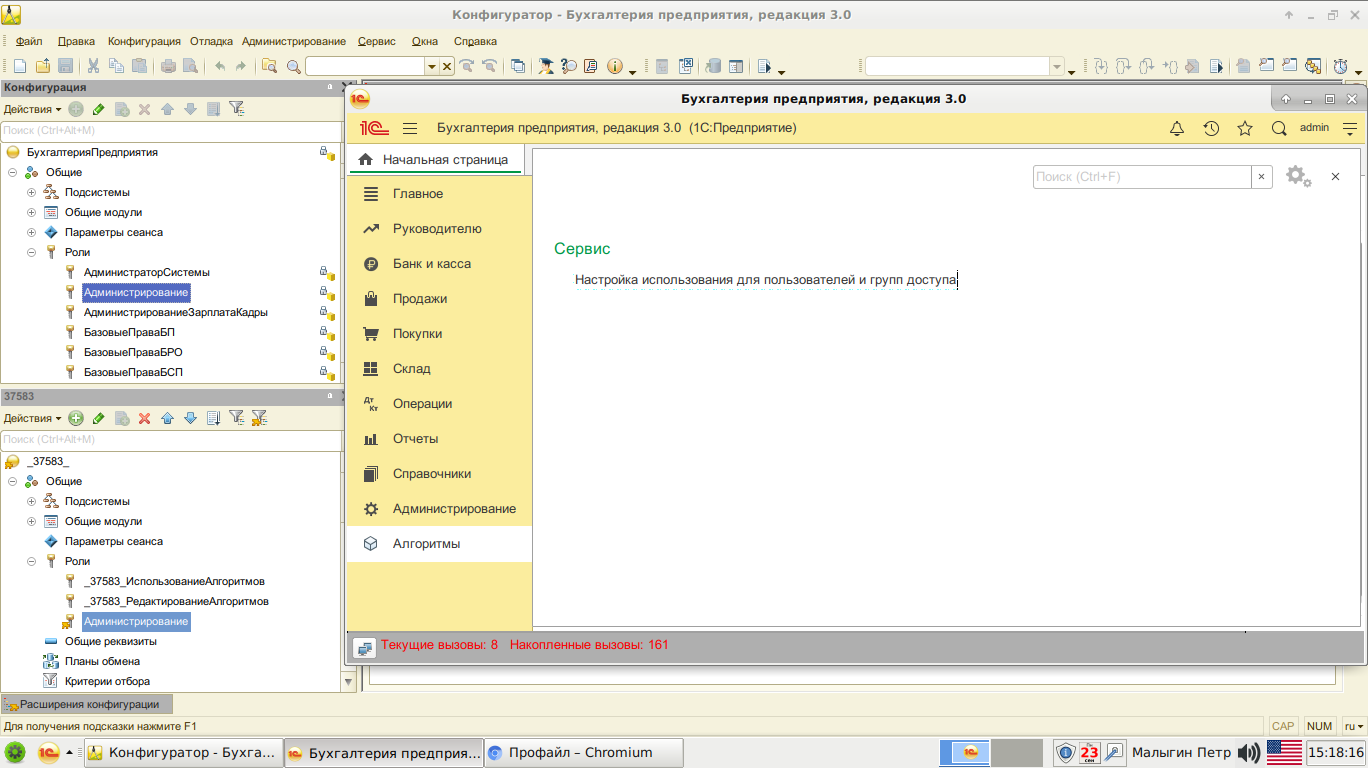This screenshot has width=1368, height=768.
Task: Switch to Профайл - Chromium in the taskbar
Action: (584, 753)
